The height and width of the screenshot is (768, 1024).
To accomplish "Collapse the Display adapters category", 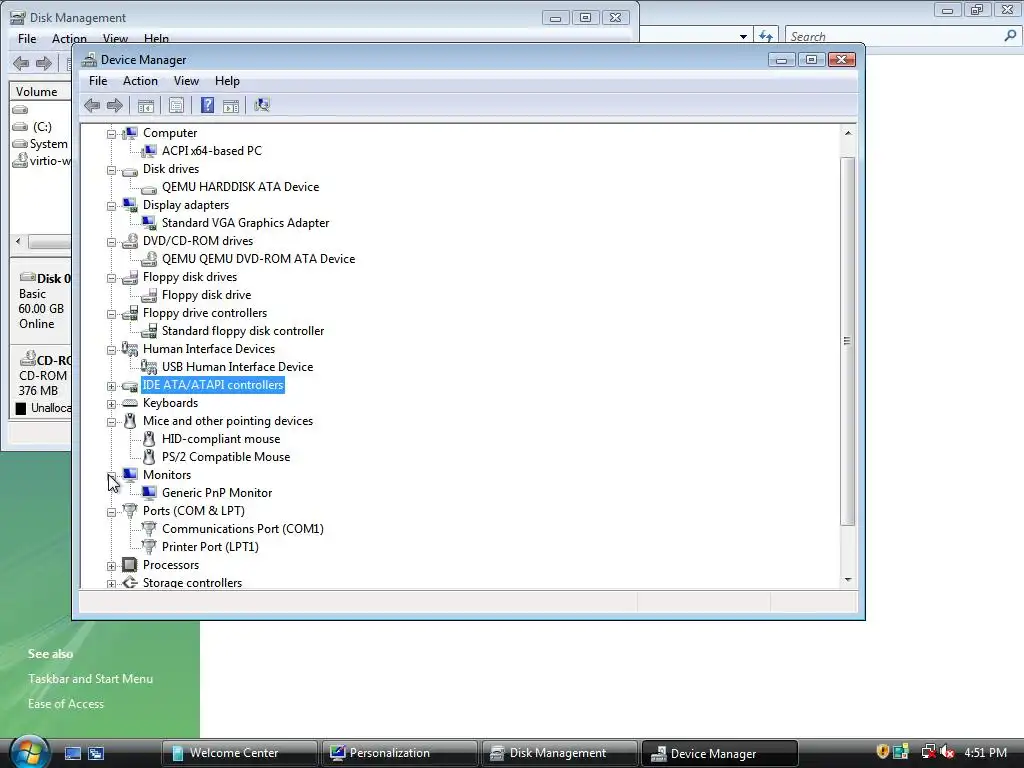I will tap(112, 206).
